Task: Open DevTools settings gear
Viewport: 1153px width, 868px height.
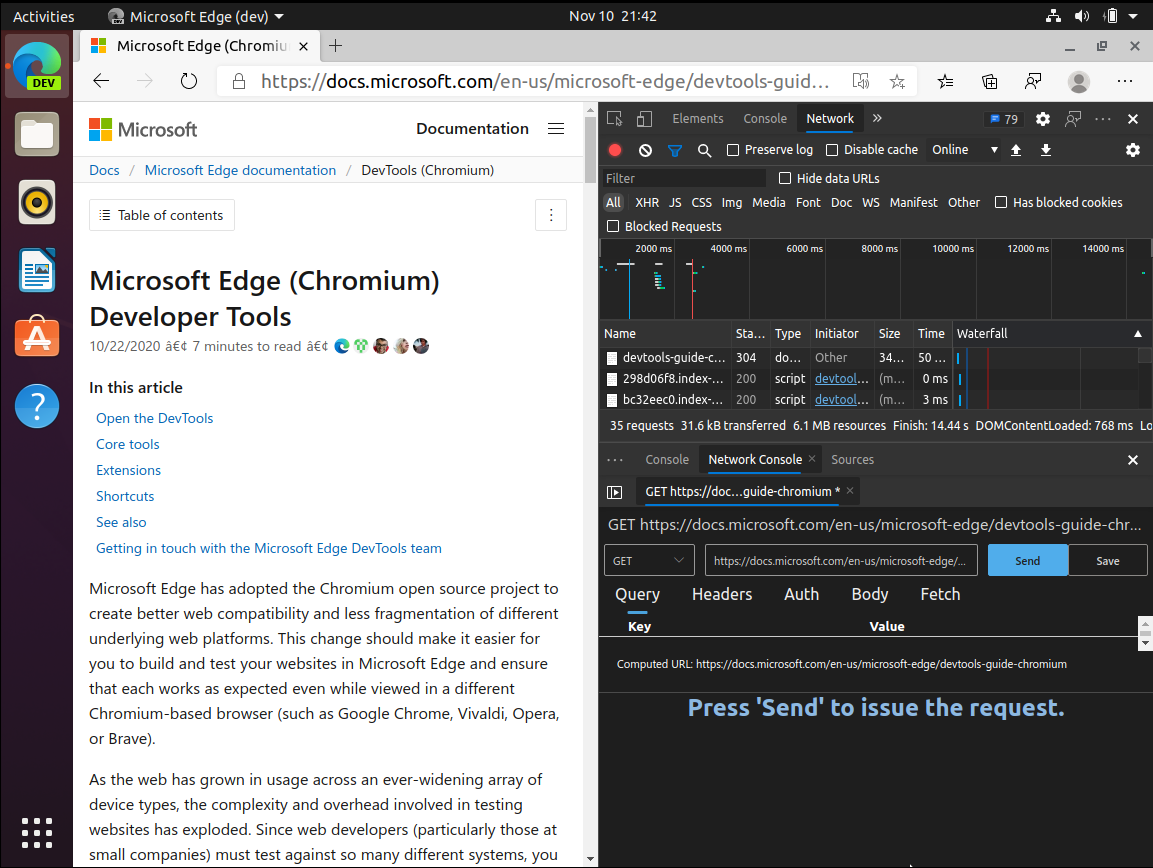Action: tap(1042, 118)
